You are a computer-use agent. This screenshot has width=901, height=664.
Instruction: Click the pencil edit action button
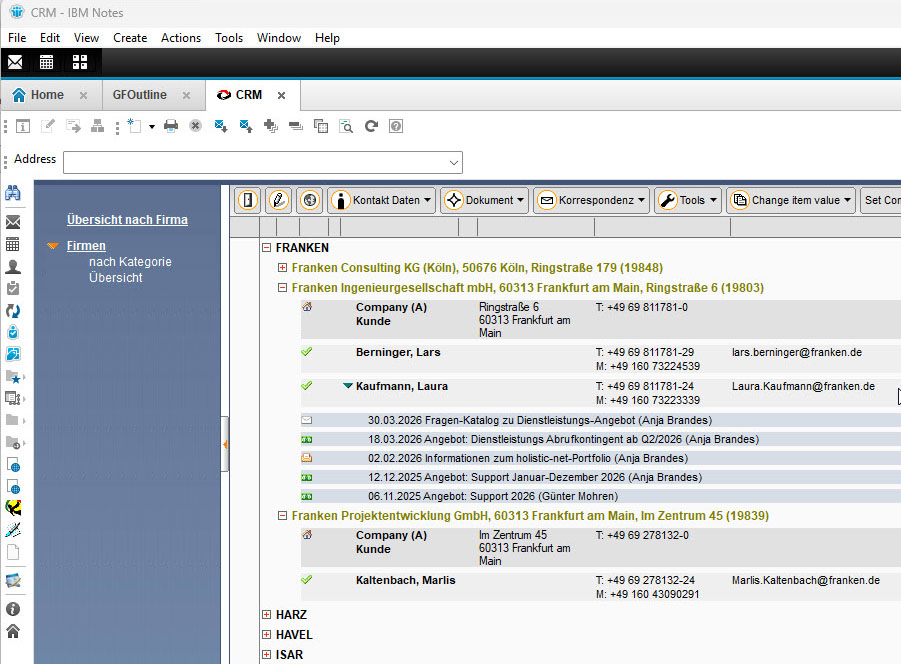(279, 200)
